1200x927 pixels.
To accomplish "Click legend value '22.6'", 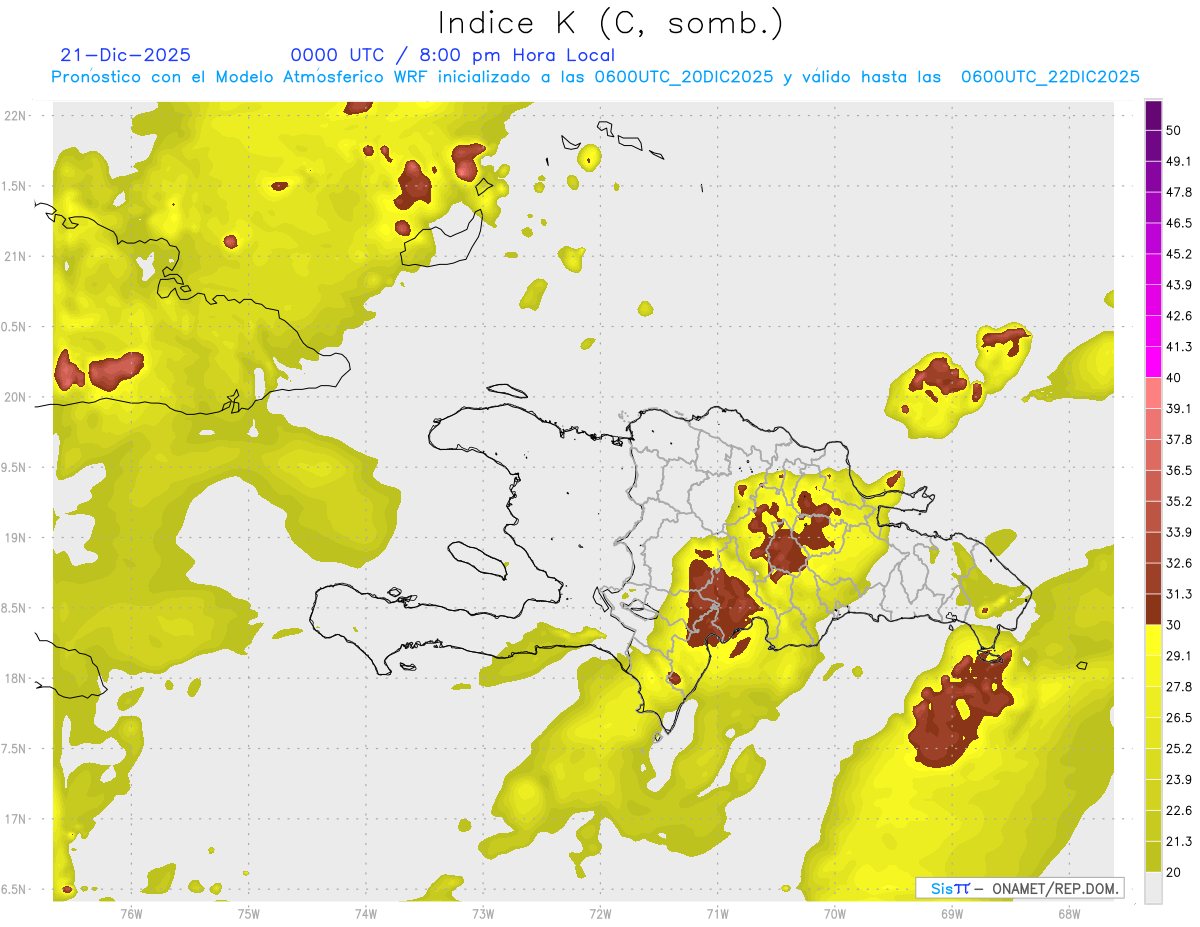I will click(1179, 811).
